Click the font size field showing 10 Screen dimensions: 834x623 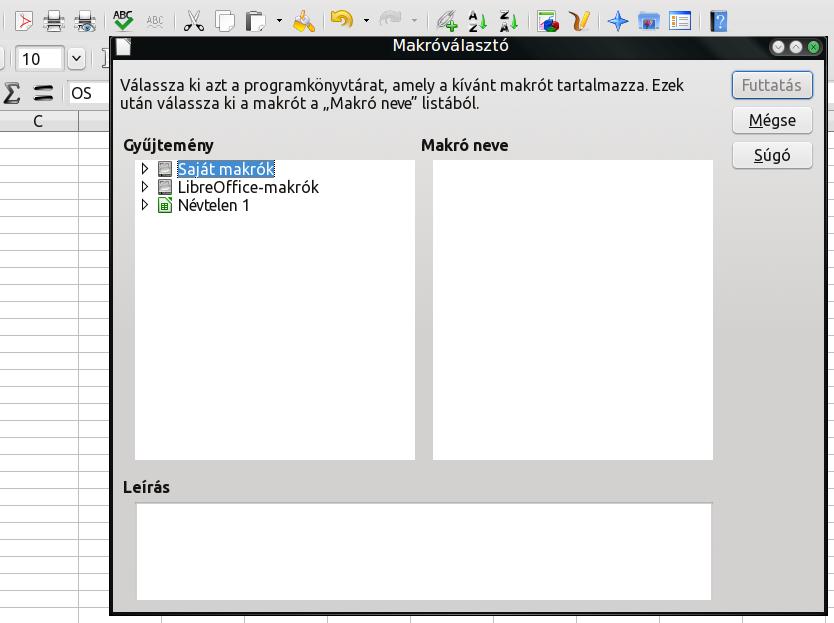pos(40,59)
